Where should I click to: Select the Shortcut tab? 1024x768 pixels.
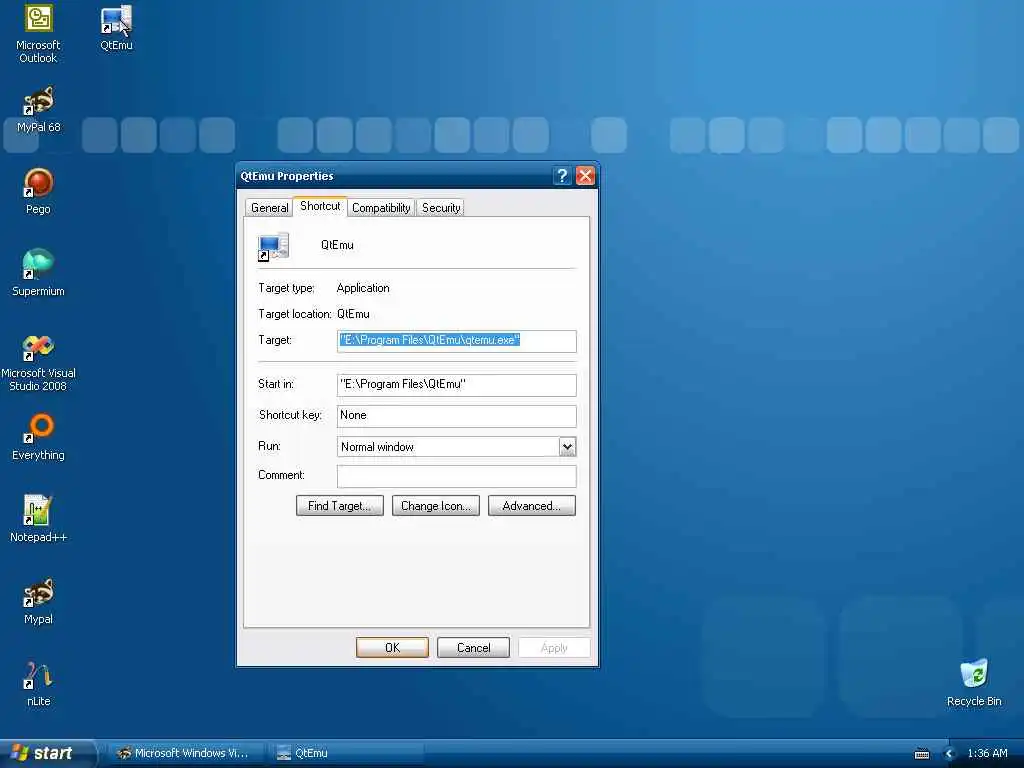pyautogui.click(x=320, y=206)
